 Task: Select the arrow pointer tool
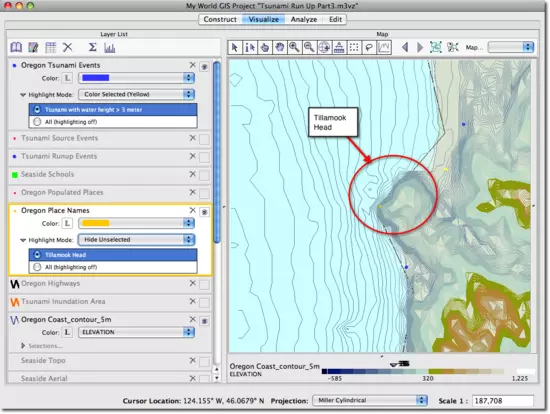pyautogui.click(x=235, y=47)
